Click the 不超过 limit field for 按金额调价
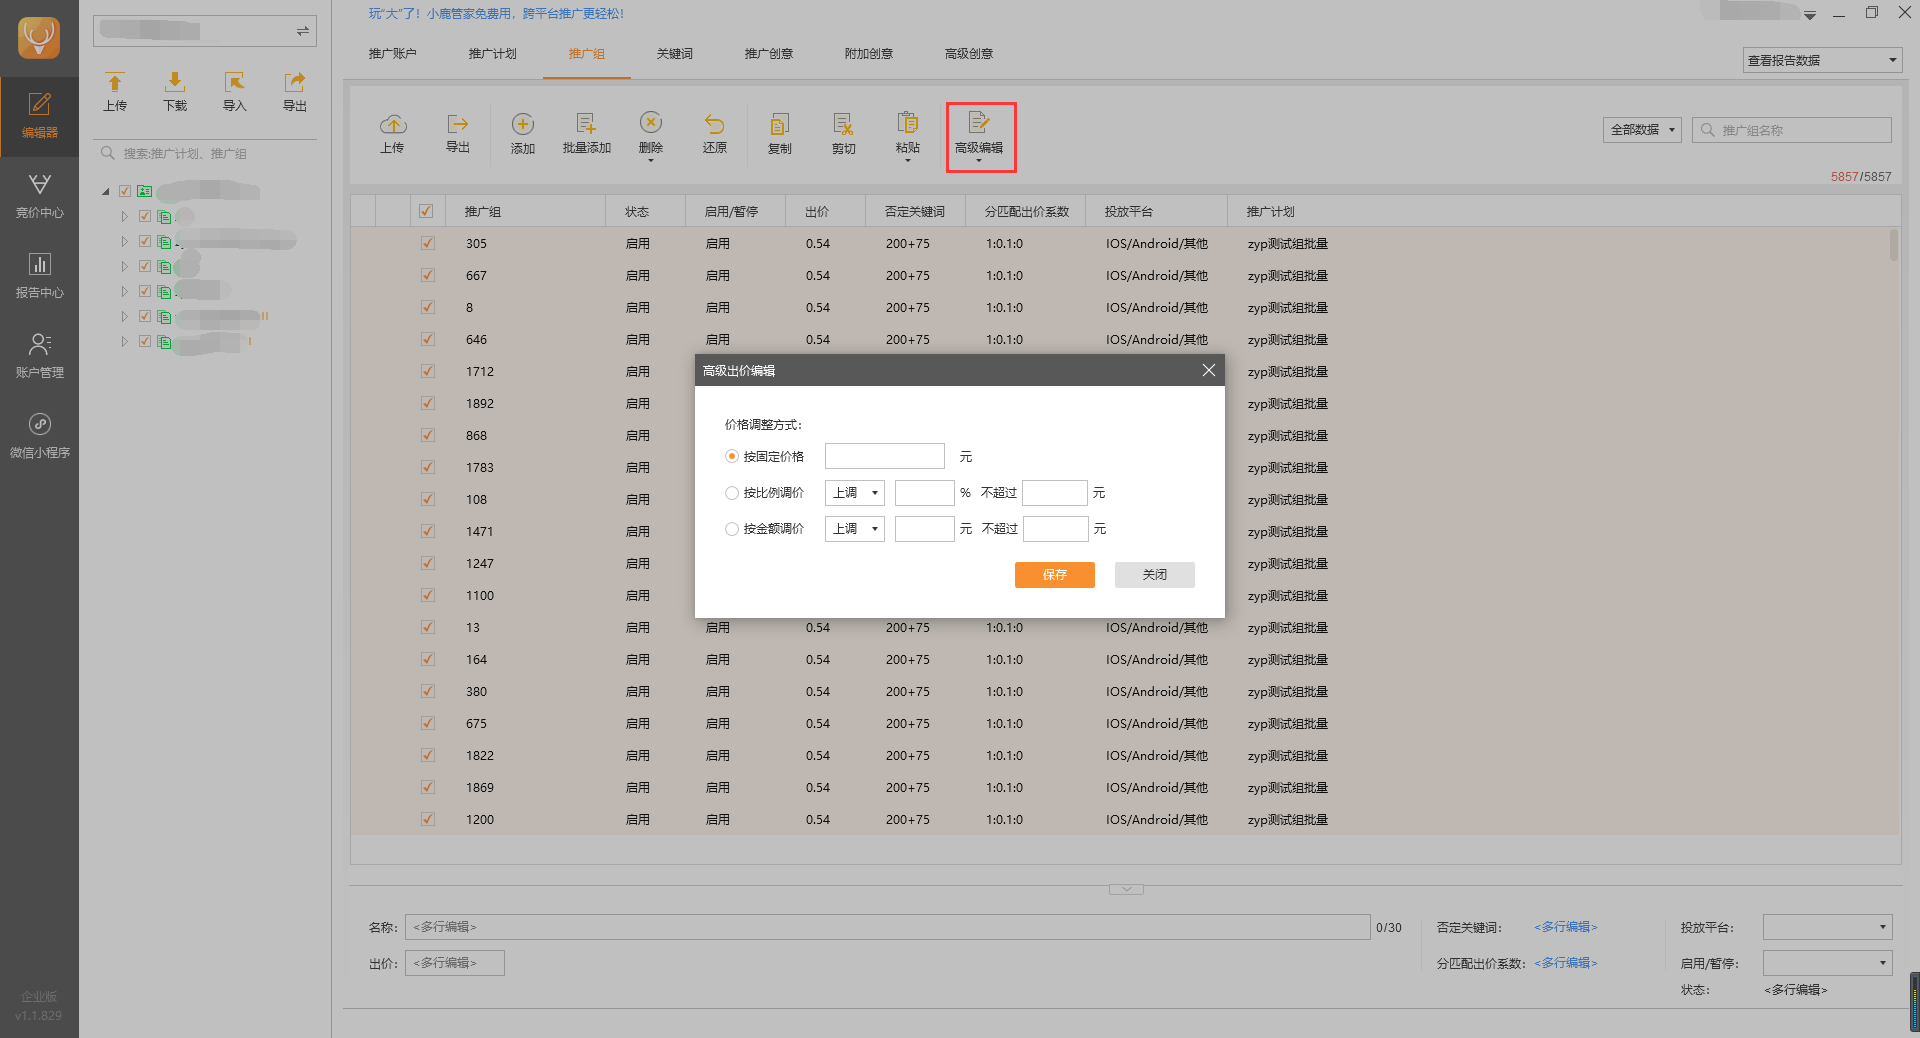The height and width of the screenshot is (1038, 1920). (x=1056, y=529)
